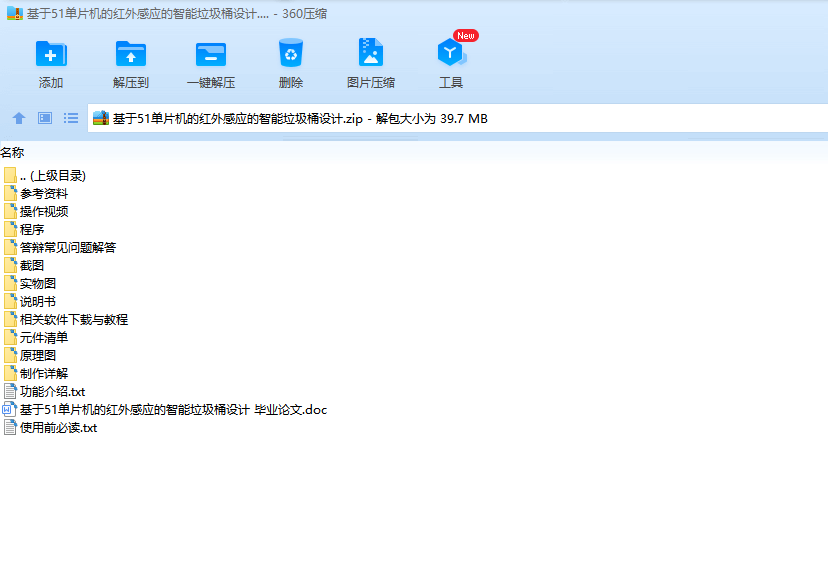Screen dimensions: 828x566
Task: Click the 一键解压 one-click extract icon
Action: pyautogui.click(x=211, y=54)
